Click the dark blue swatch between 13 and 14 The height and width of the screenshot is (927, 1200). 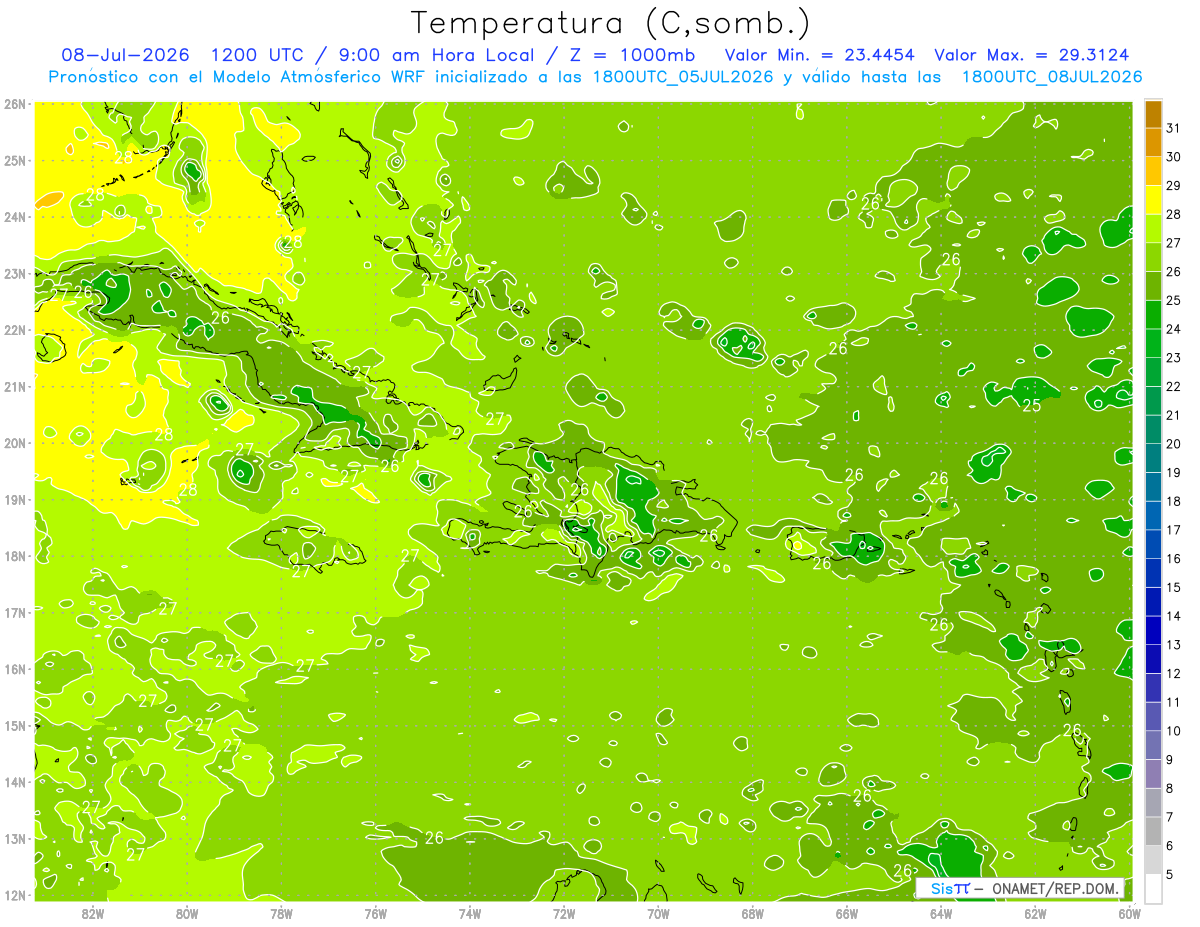click(x=1154, y=630)
